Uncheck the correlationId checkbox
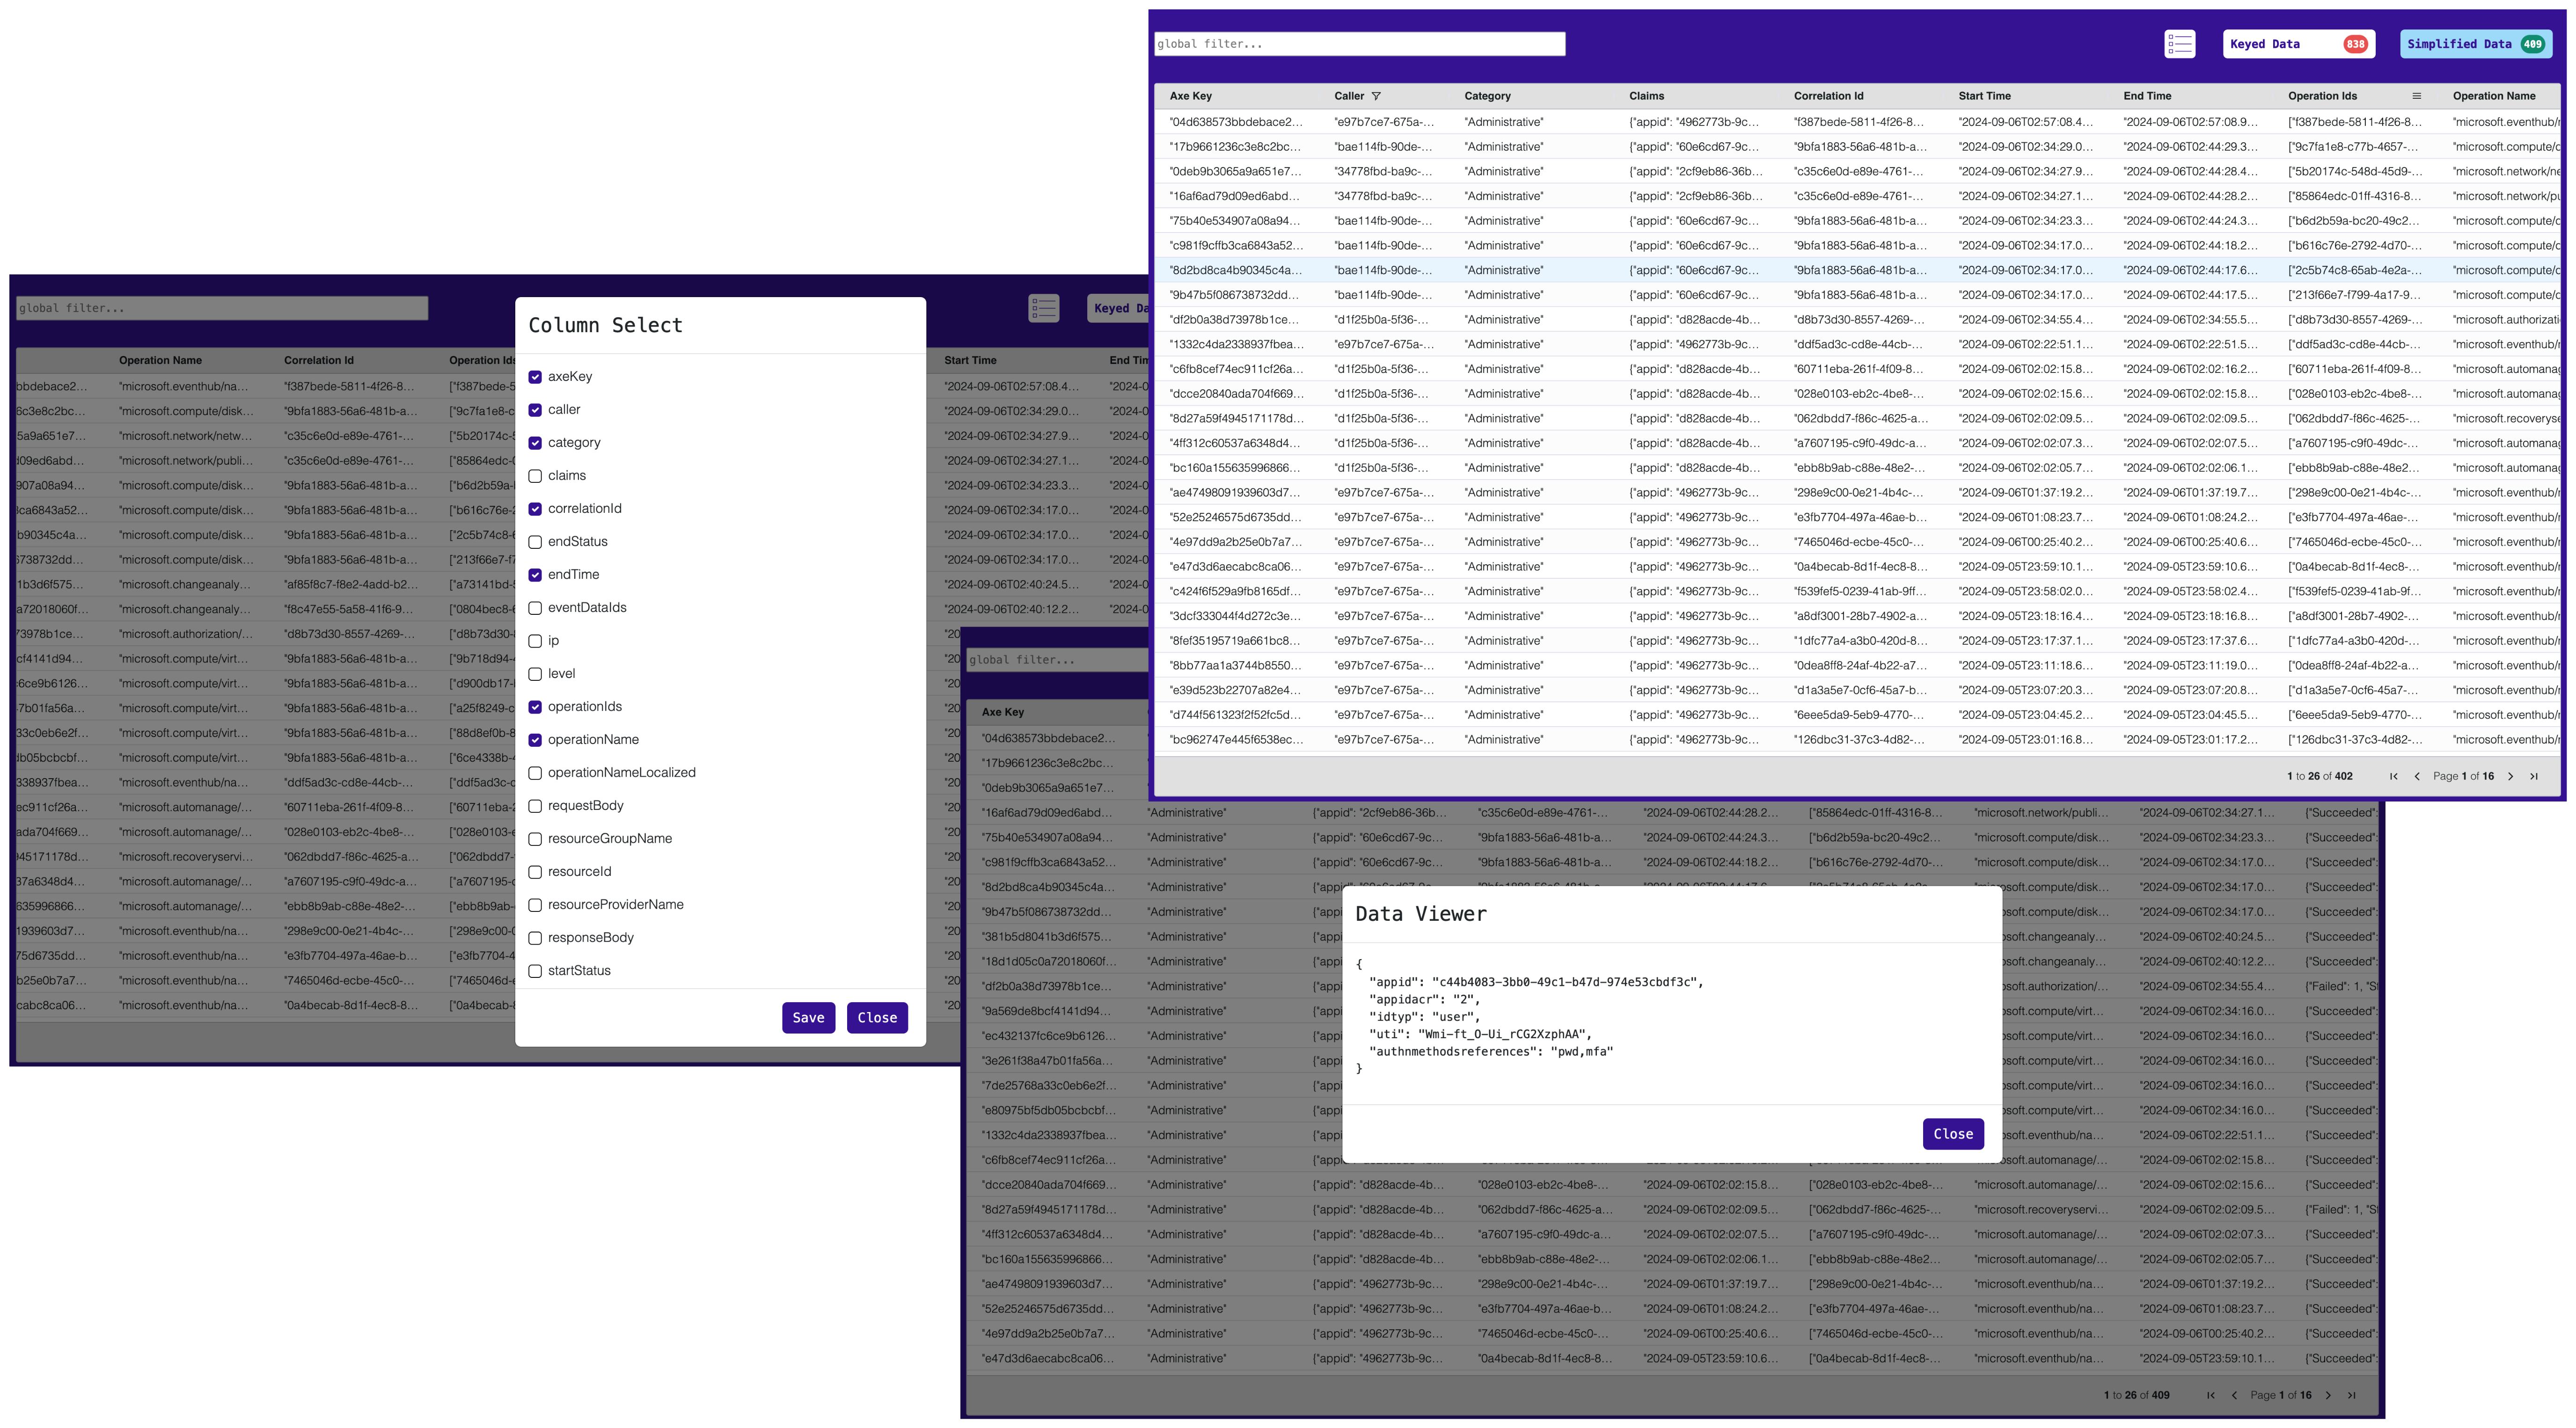 pos(535,509)
